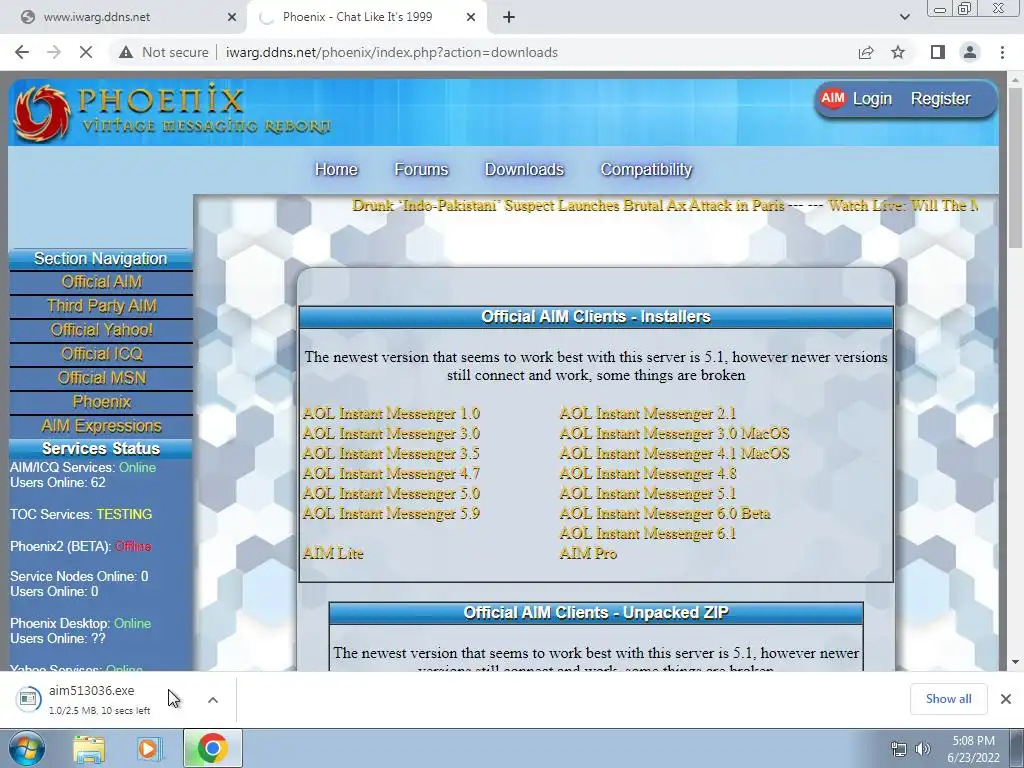Viewport: 1024px width, 768px height.
Task: Go to the Home menu item
Action: tap(336, 169)
